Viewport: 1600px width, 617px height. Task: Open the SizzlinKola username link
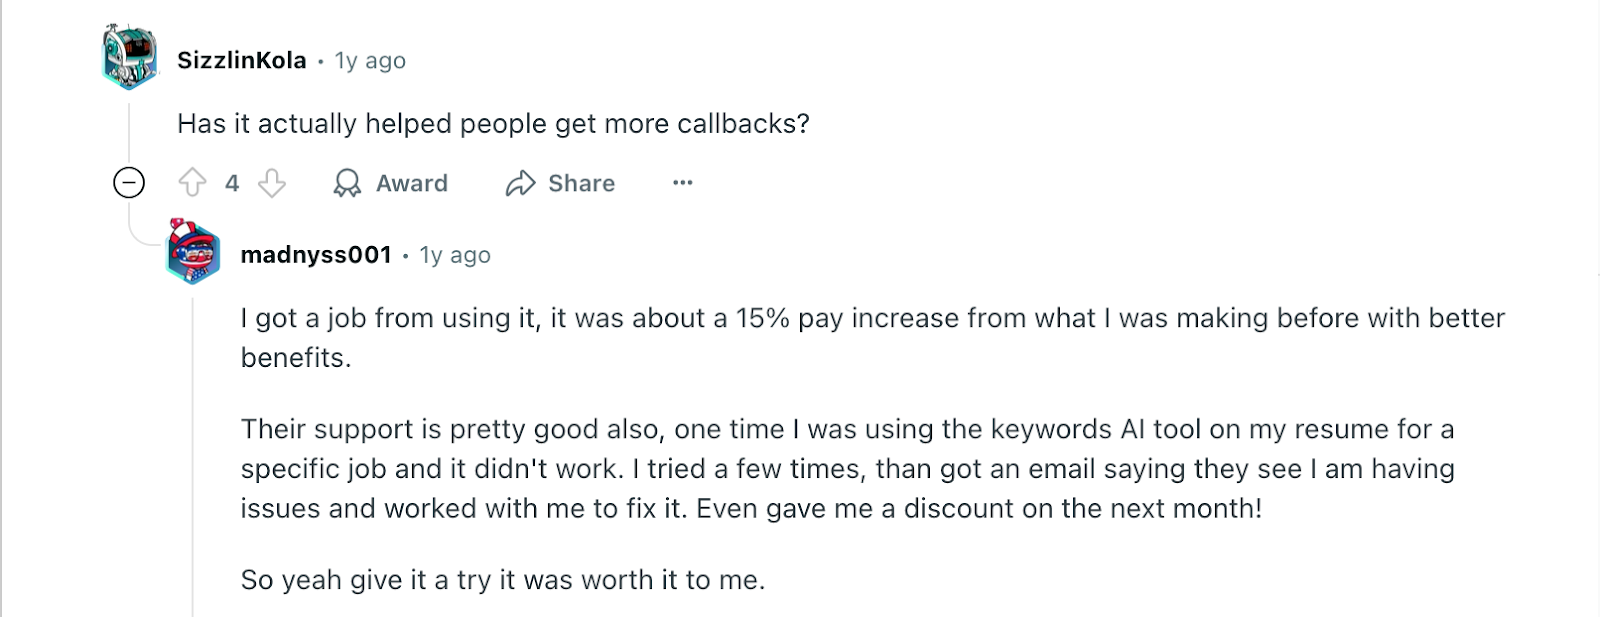[242, 60]
